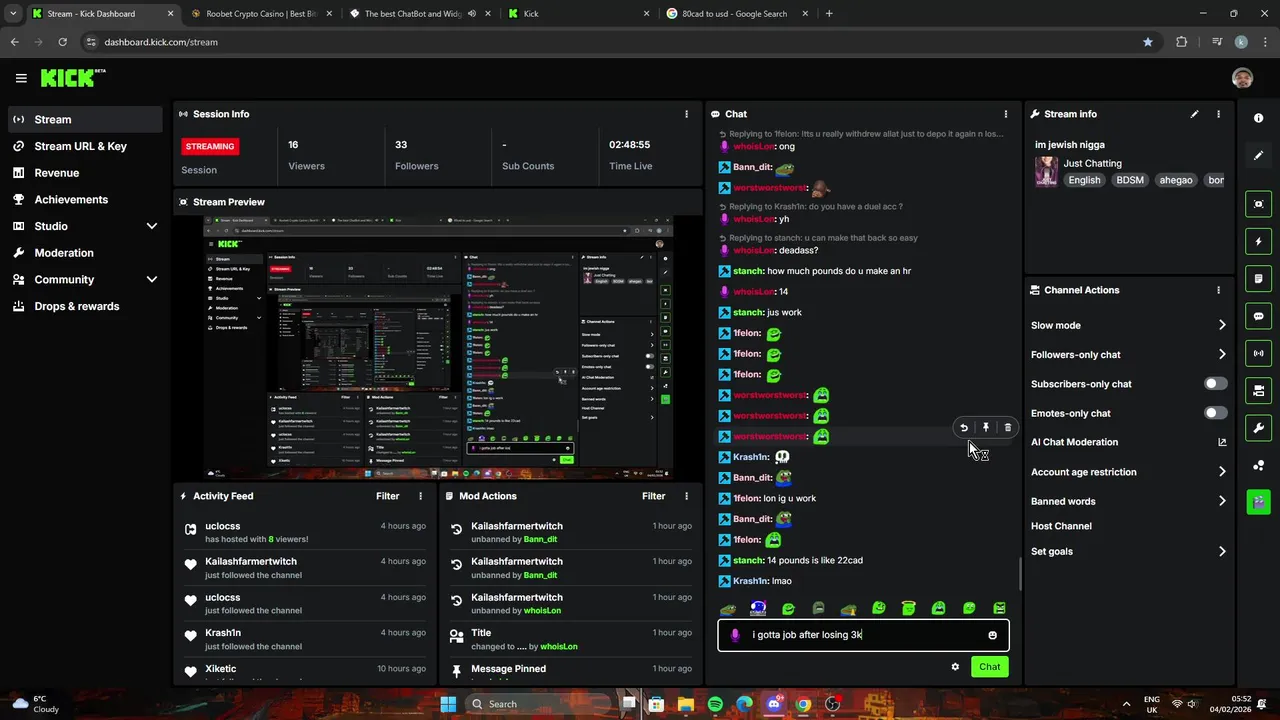
Task: Click the screen capture icon in right toolbar
Action: pos(1258,204)
